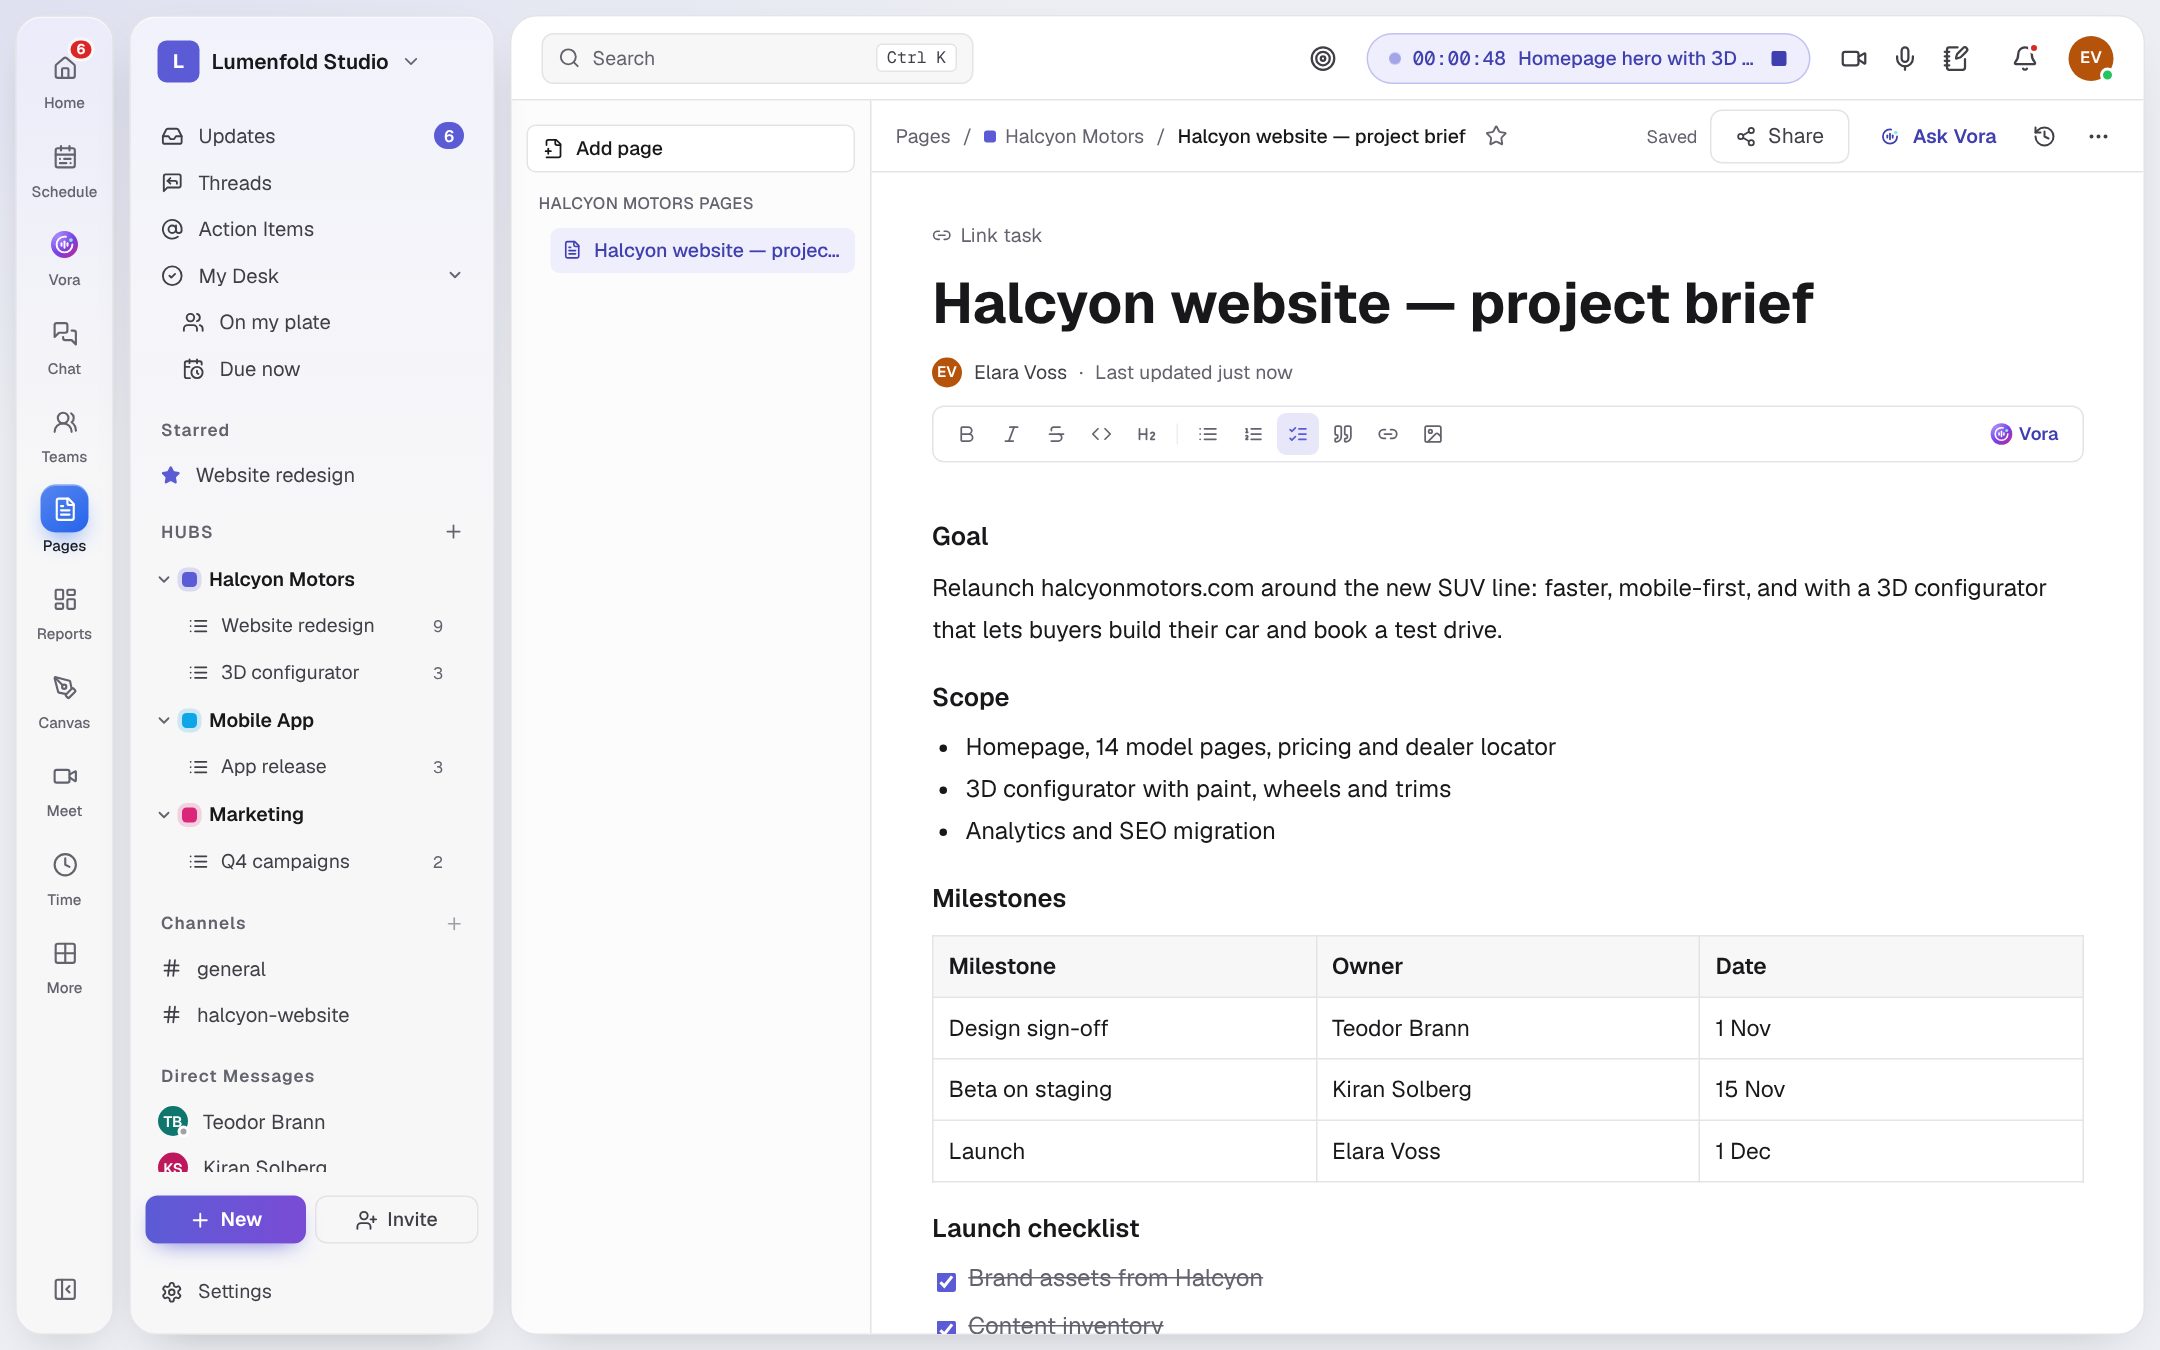
Task: Open Canvas in the navigation rail
Action: pyautogui.click(x=64, y=702)
